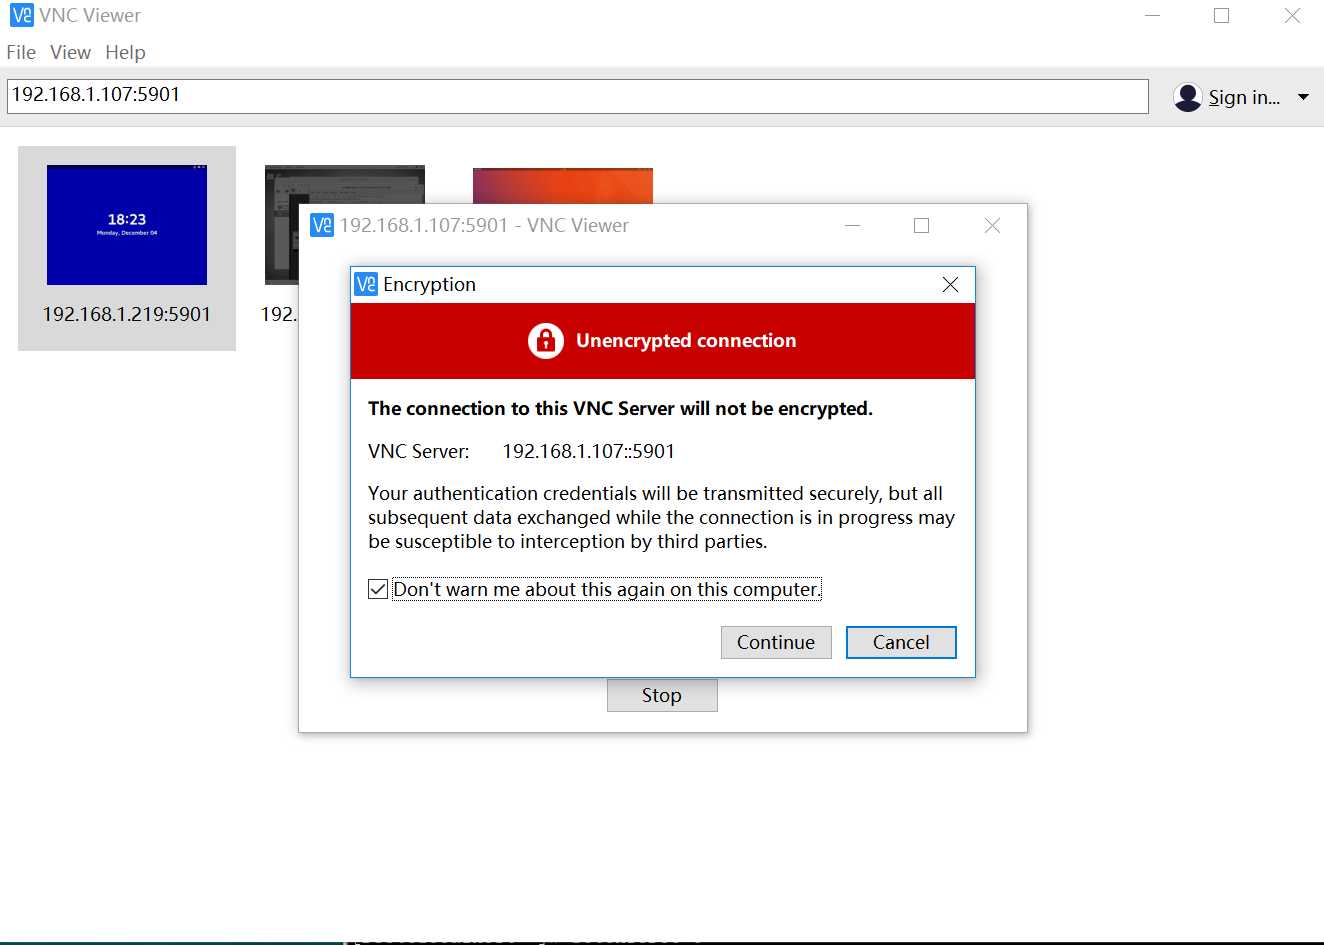The height and width of the screenshot is (945, 1324).
Task: Uncheck Don't warn me about this again
Action: [378, 589]
